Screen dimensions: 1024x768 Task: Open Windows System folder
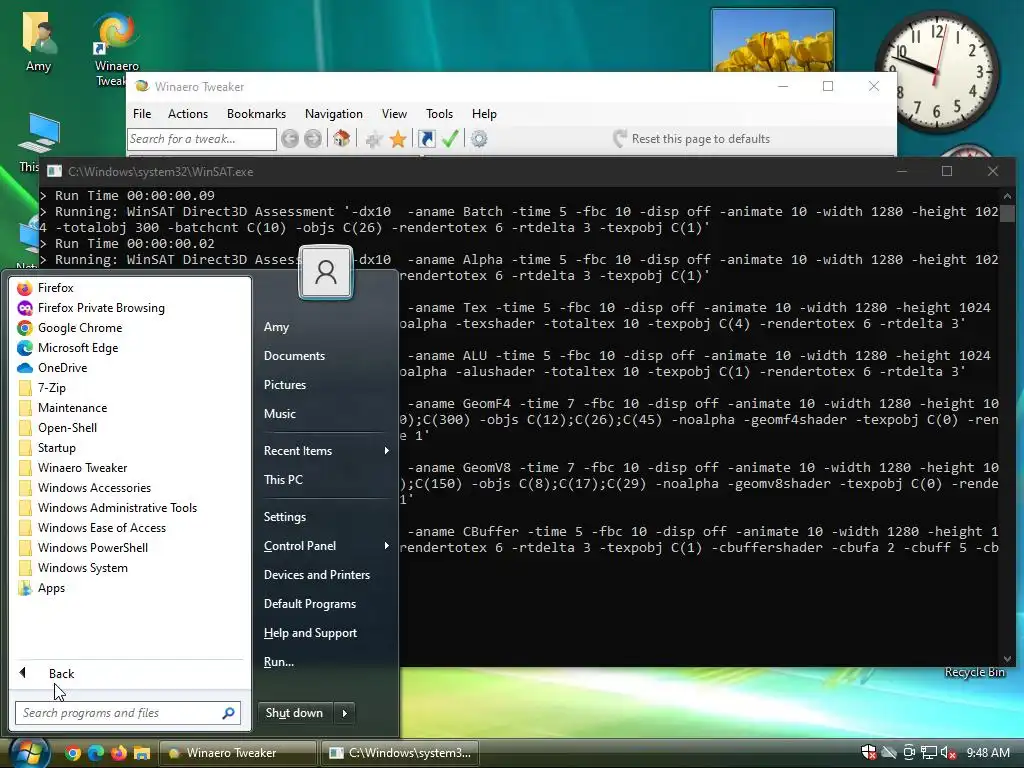point(131,568)
